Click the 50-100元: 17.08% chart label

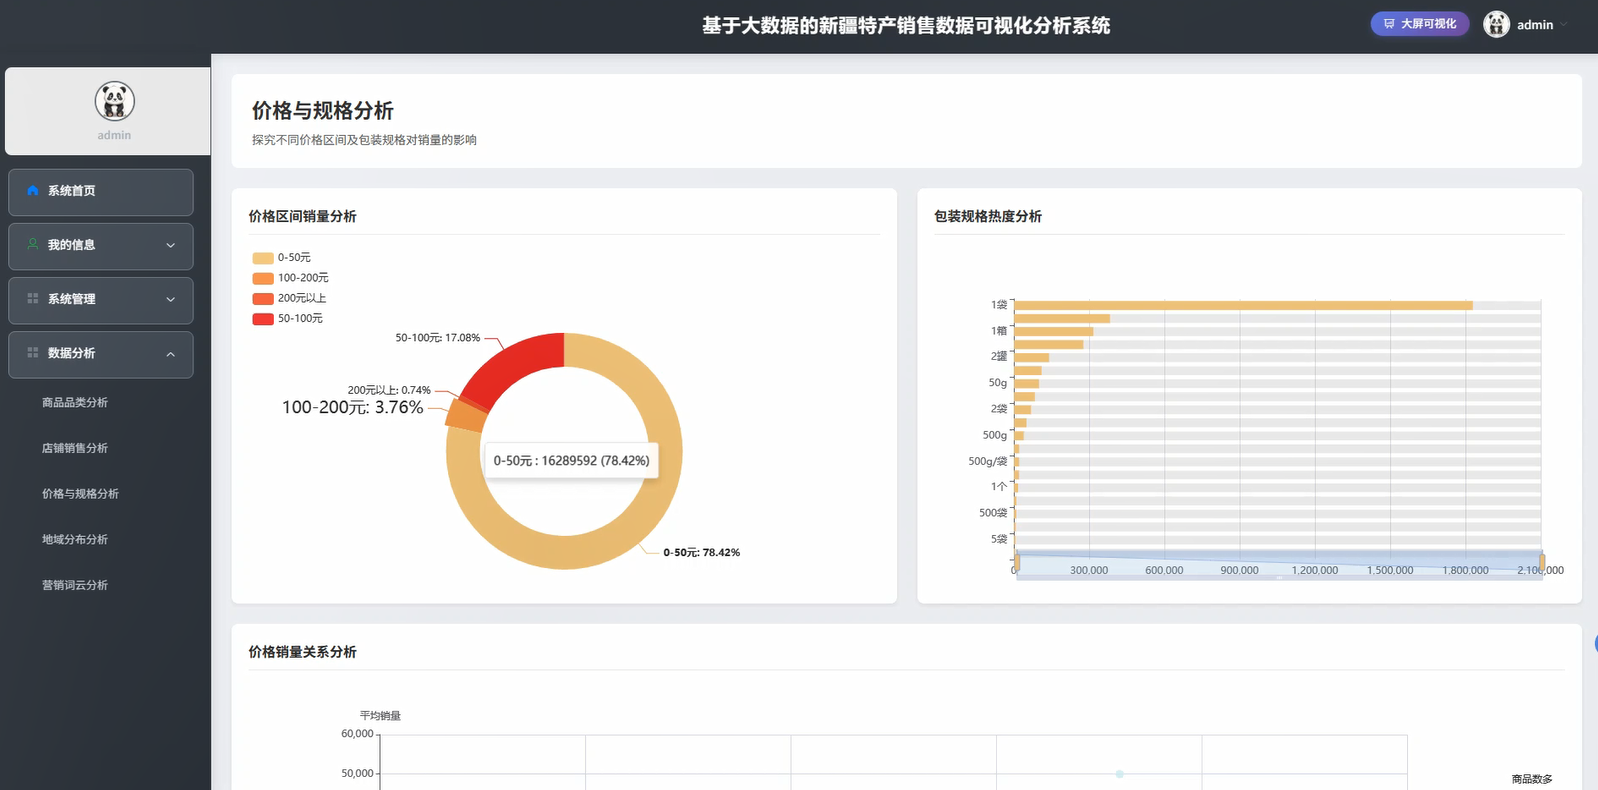click(438, 338)
